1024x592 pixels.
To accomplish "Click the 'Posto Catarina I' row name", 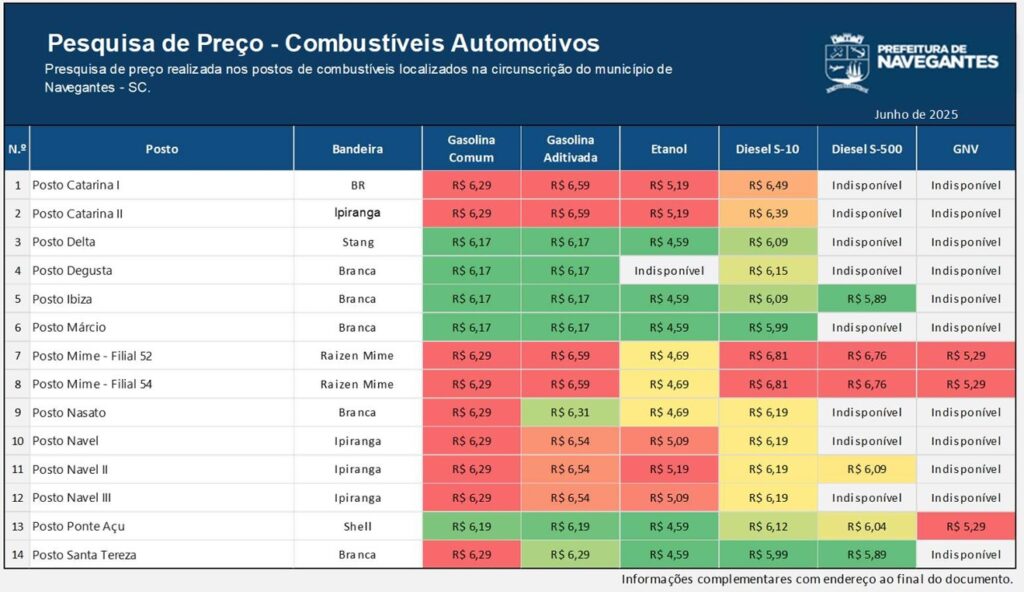I will (76, 185).
